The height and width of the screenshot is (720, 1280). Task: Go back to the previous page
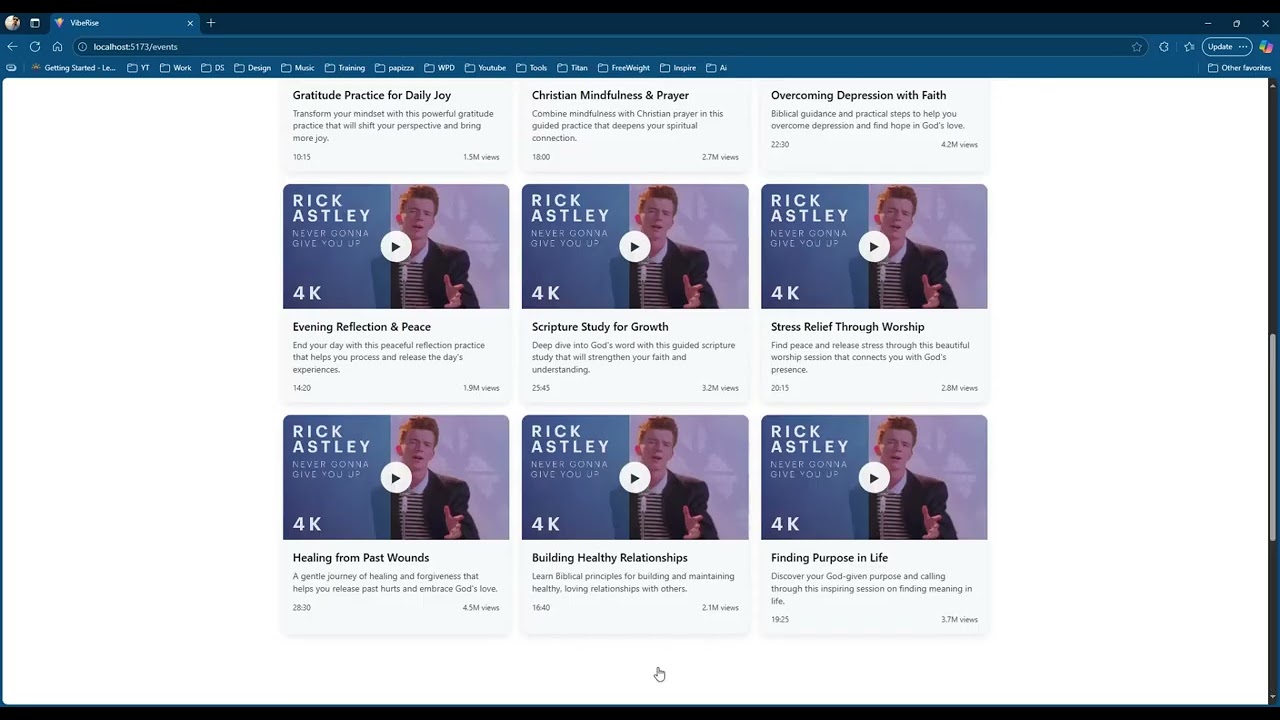pyautogui.click(x=12, y=46)
